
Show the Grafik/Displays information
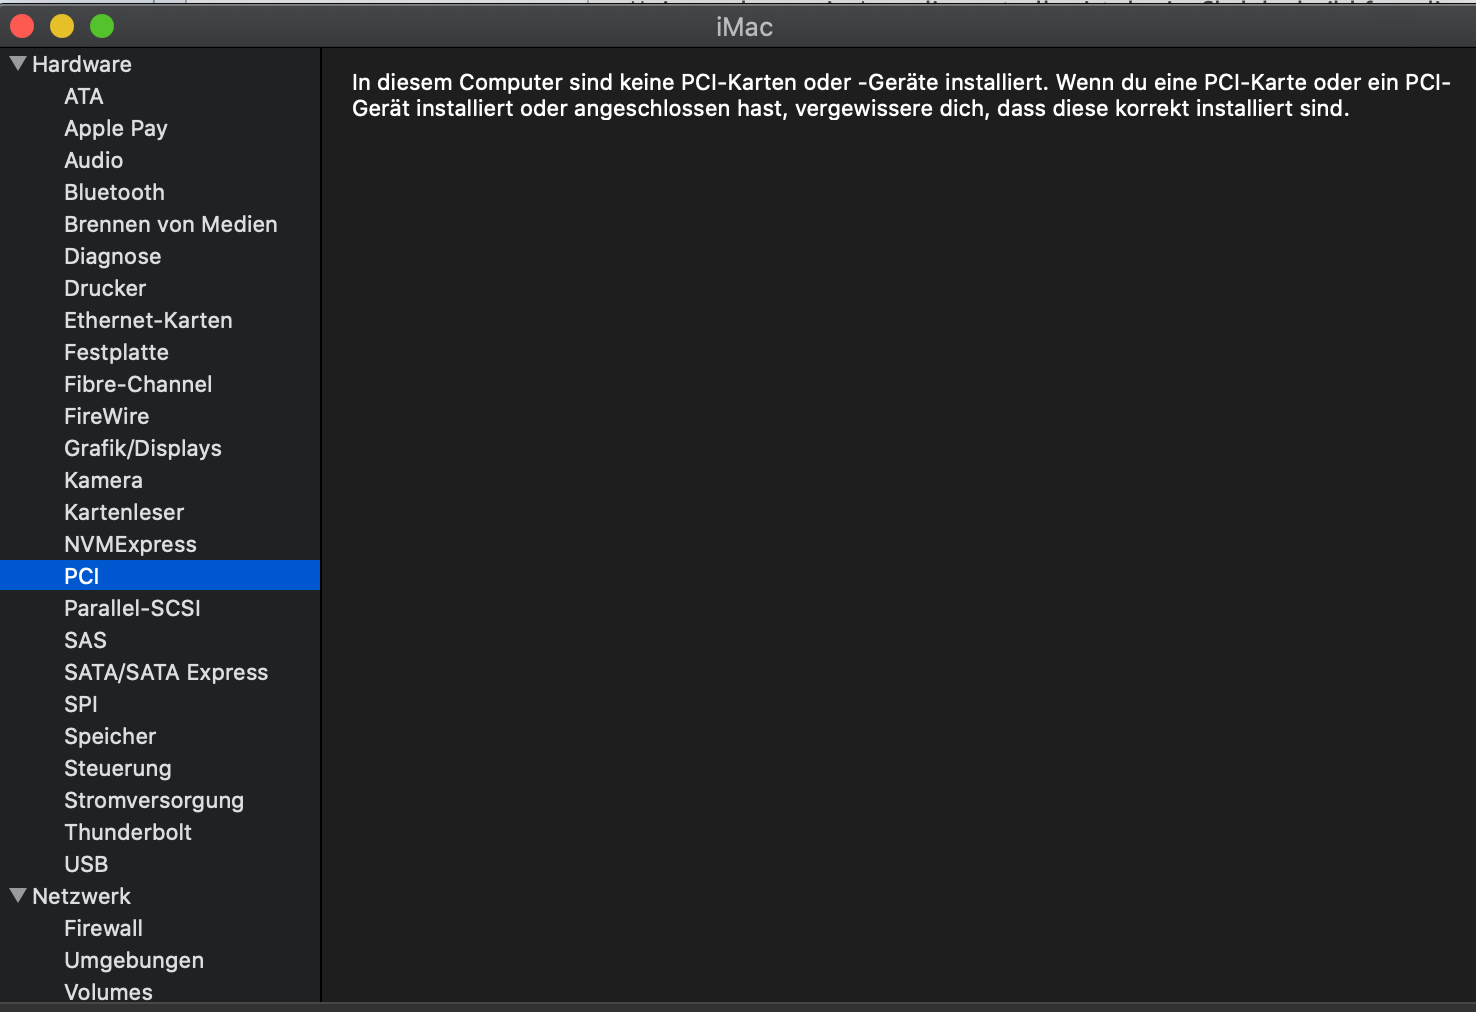coord(143,448)
